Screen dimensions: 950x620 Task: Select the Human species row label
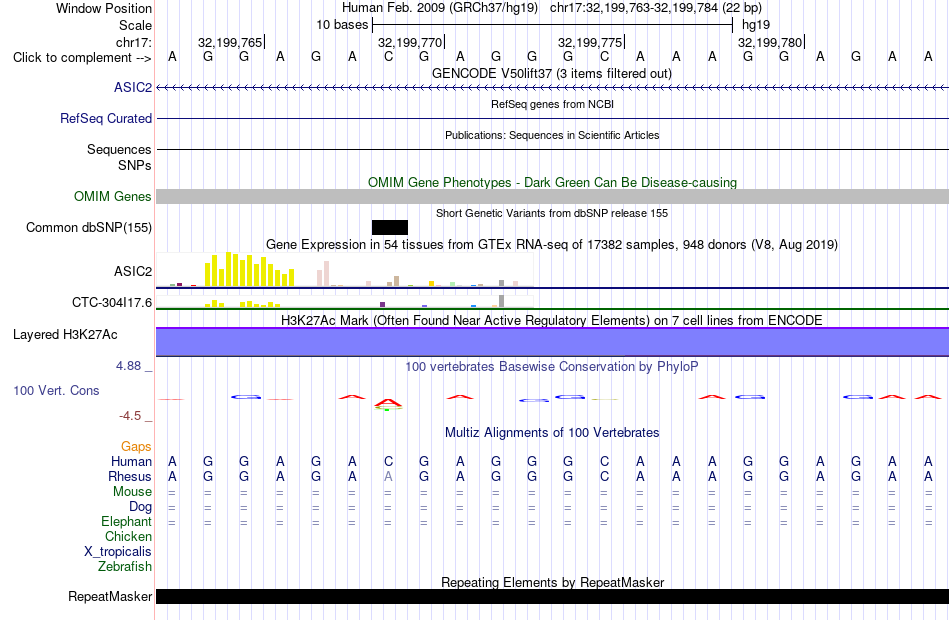131,462
